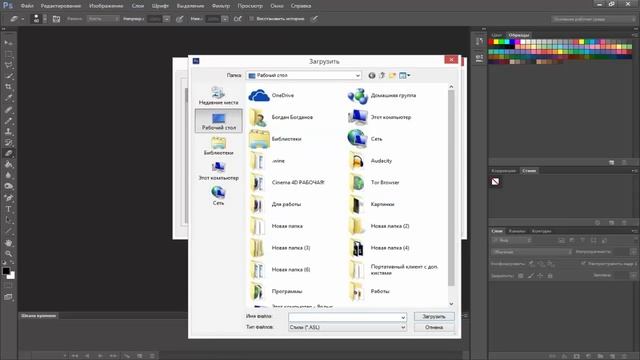The image size is (640, 360).
Task: Change the screen mode at toolbox bottom
Action: [8, 297]
